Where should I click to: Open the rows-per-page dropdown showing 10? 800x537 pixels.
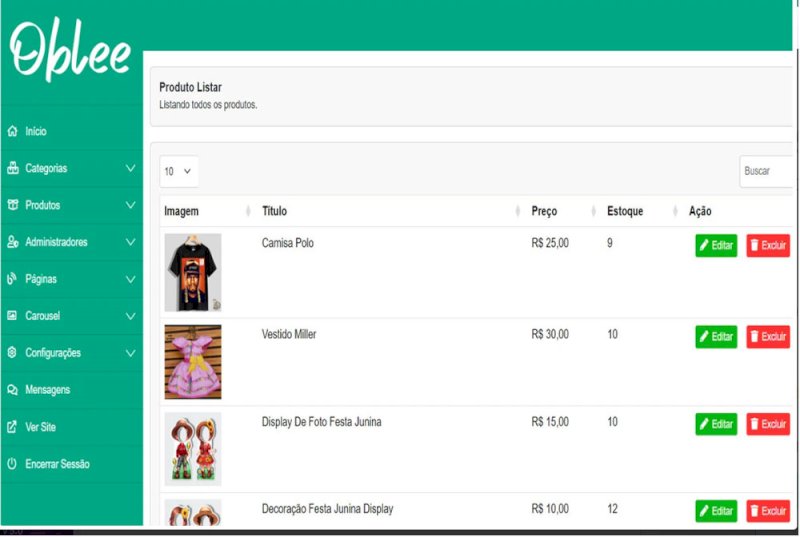[x=178, y=171]
